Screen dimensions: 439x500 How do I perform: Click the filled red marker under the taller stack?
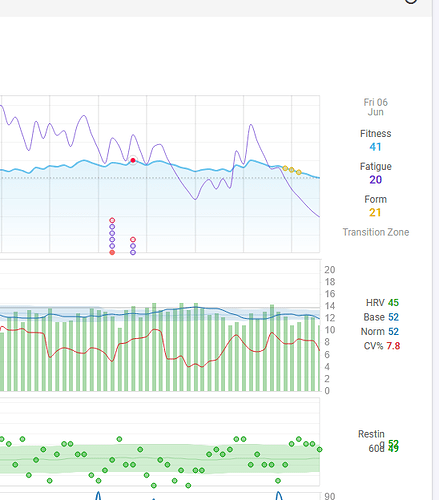click(x=112, y=252)
